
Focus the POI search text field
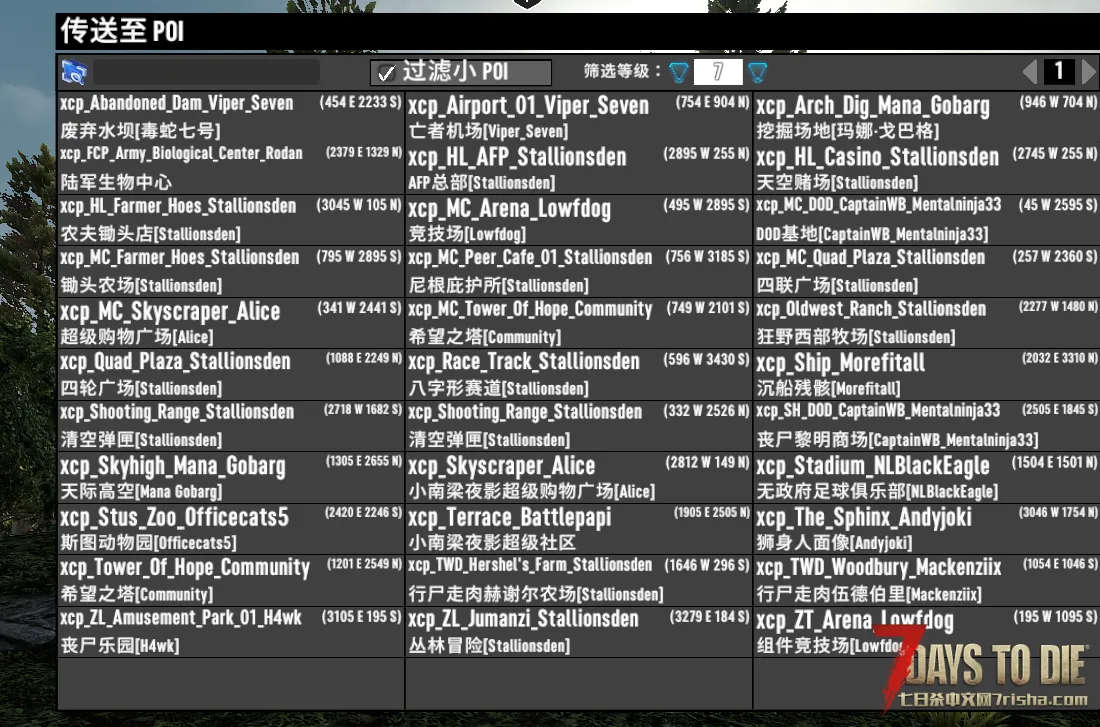pyautogui.click(x=206, y=72)
